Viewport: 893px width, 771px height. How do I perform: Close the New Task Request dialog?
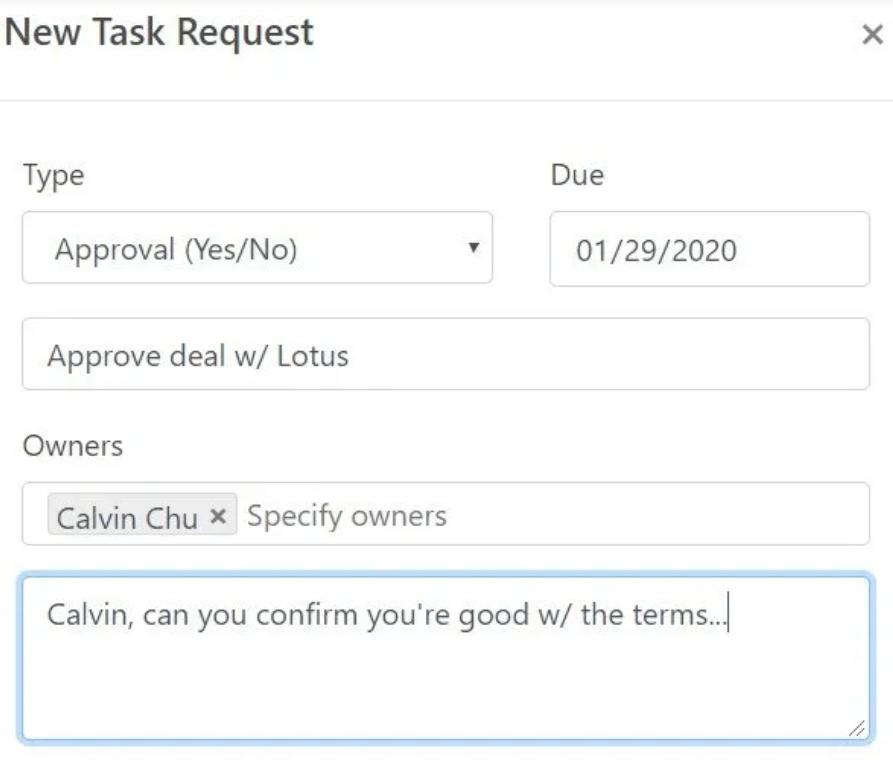[871, 35]
